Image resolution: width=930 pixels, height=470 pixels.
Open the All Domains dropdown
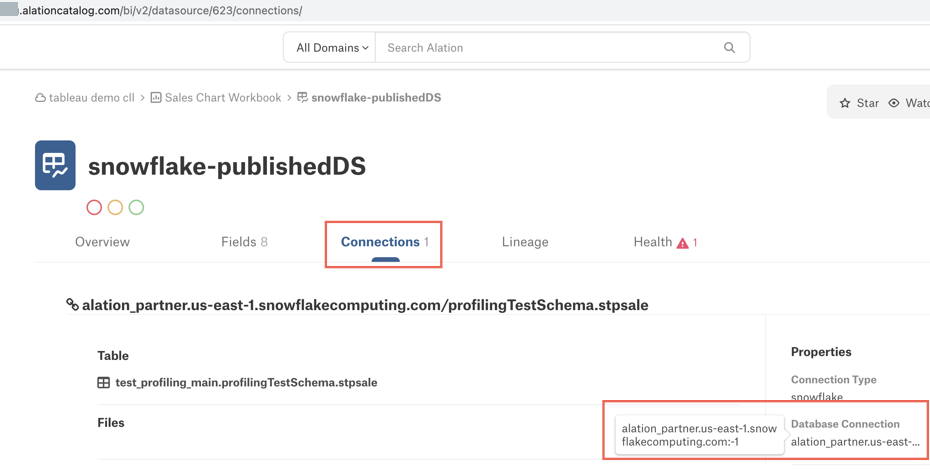pyautogui.click(x=330, y=47)
